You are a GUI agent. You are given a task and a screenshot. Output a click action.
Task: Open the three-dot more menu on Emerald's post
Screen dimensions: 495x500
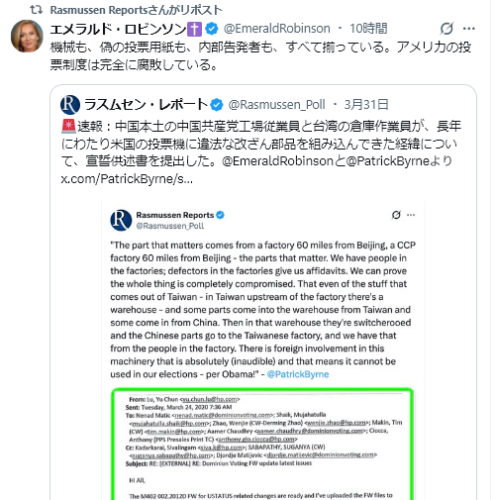(x=469, y=29)
